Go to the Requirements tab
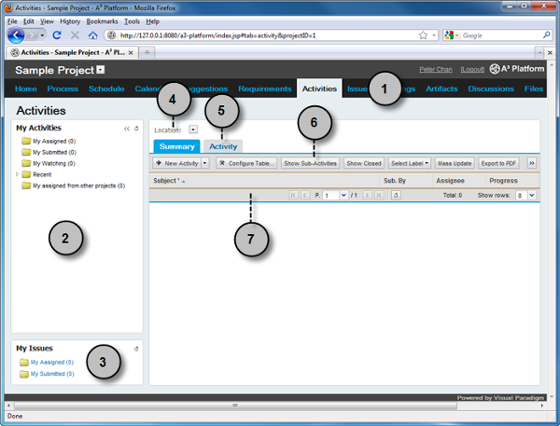The image size is (560, 426). [265, 89]
